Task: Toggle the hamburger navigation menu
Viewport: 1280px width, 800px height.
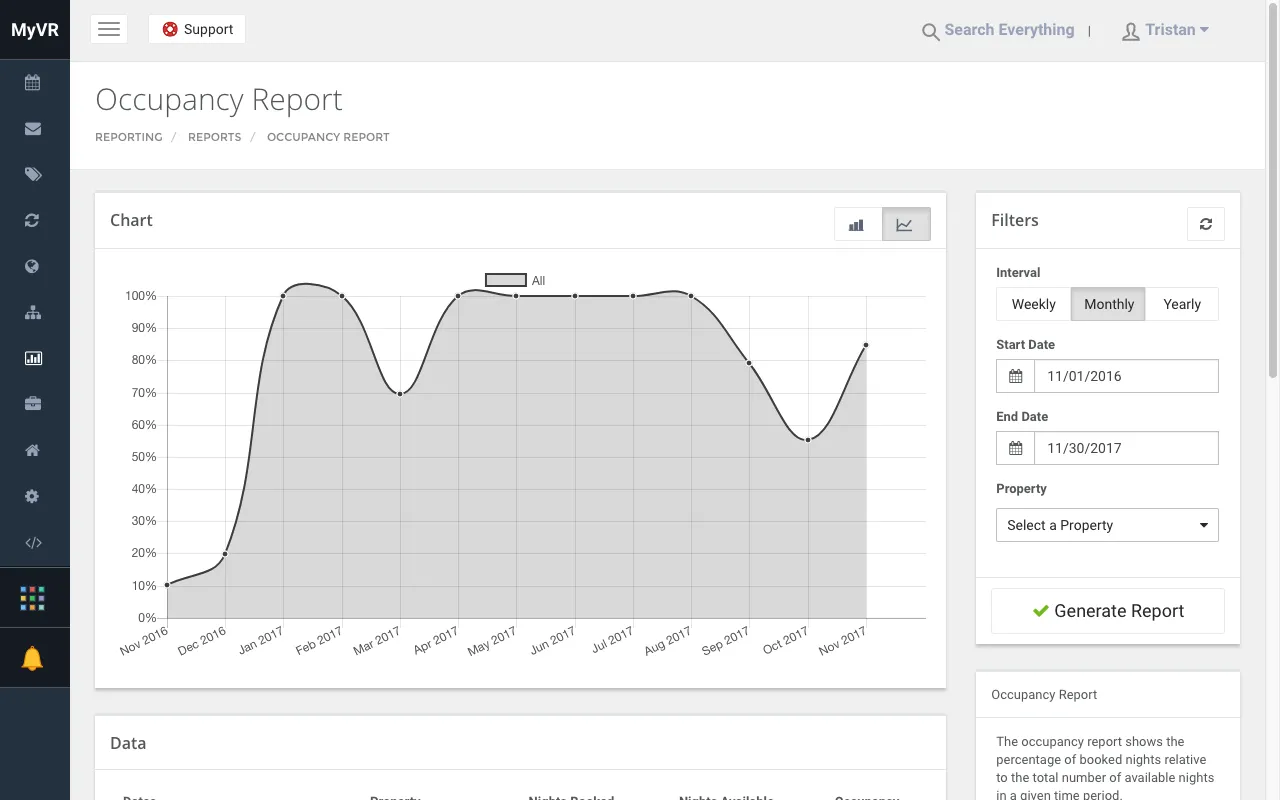Action: click(109, 29)
